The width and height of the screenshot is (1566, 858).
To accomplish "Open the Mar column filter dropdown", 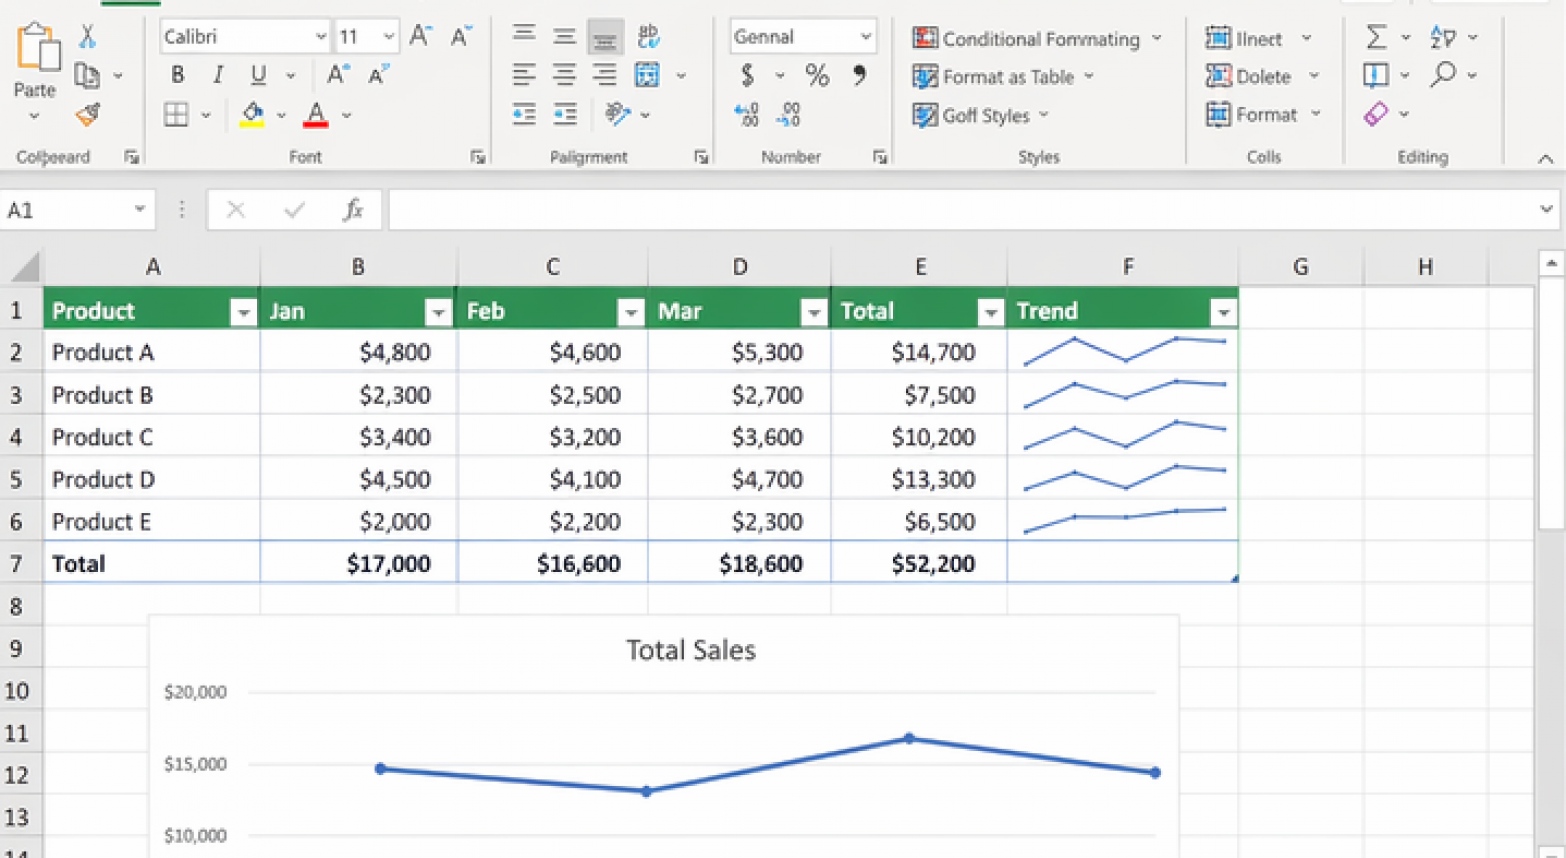I will coord(814,313).
